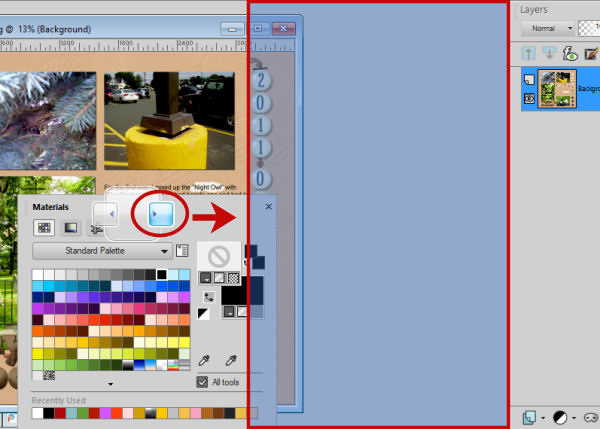Click the Materials palette title
Viewport: 600px width, 429px height.
click(51, 207)
